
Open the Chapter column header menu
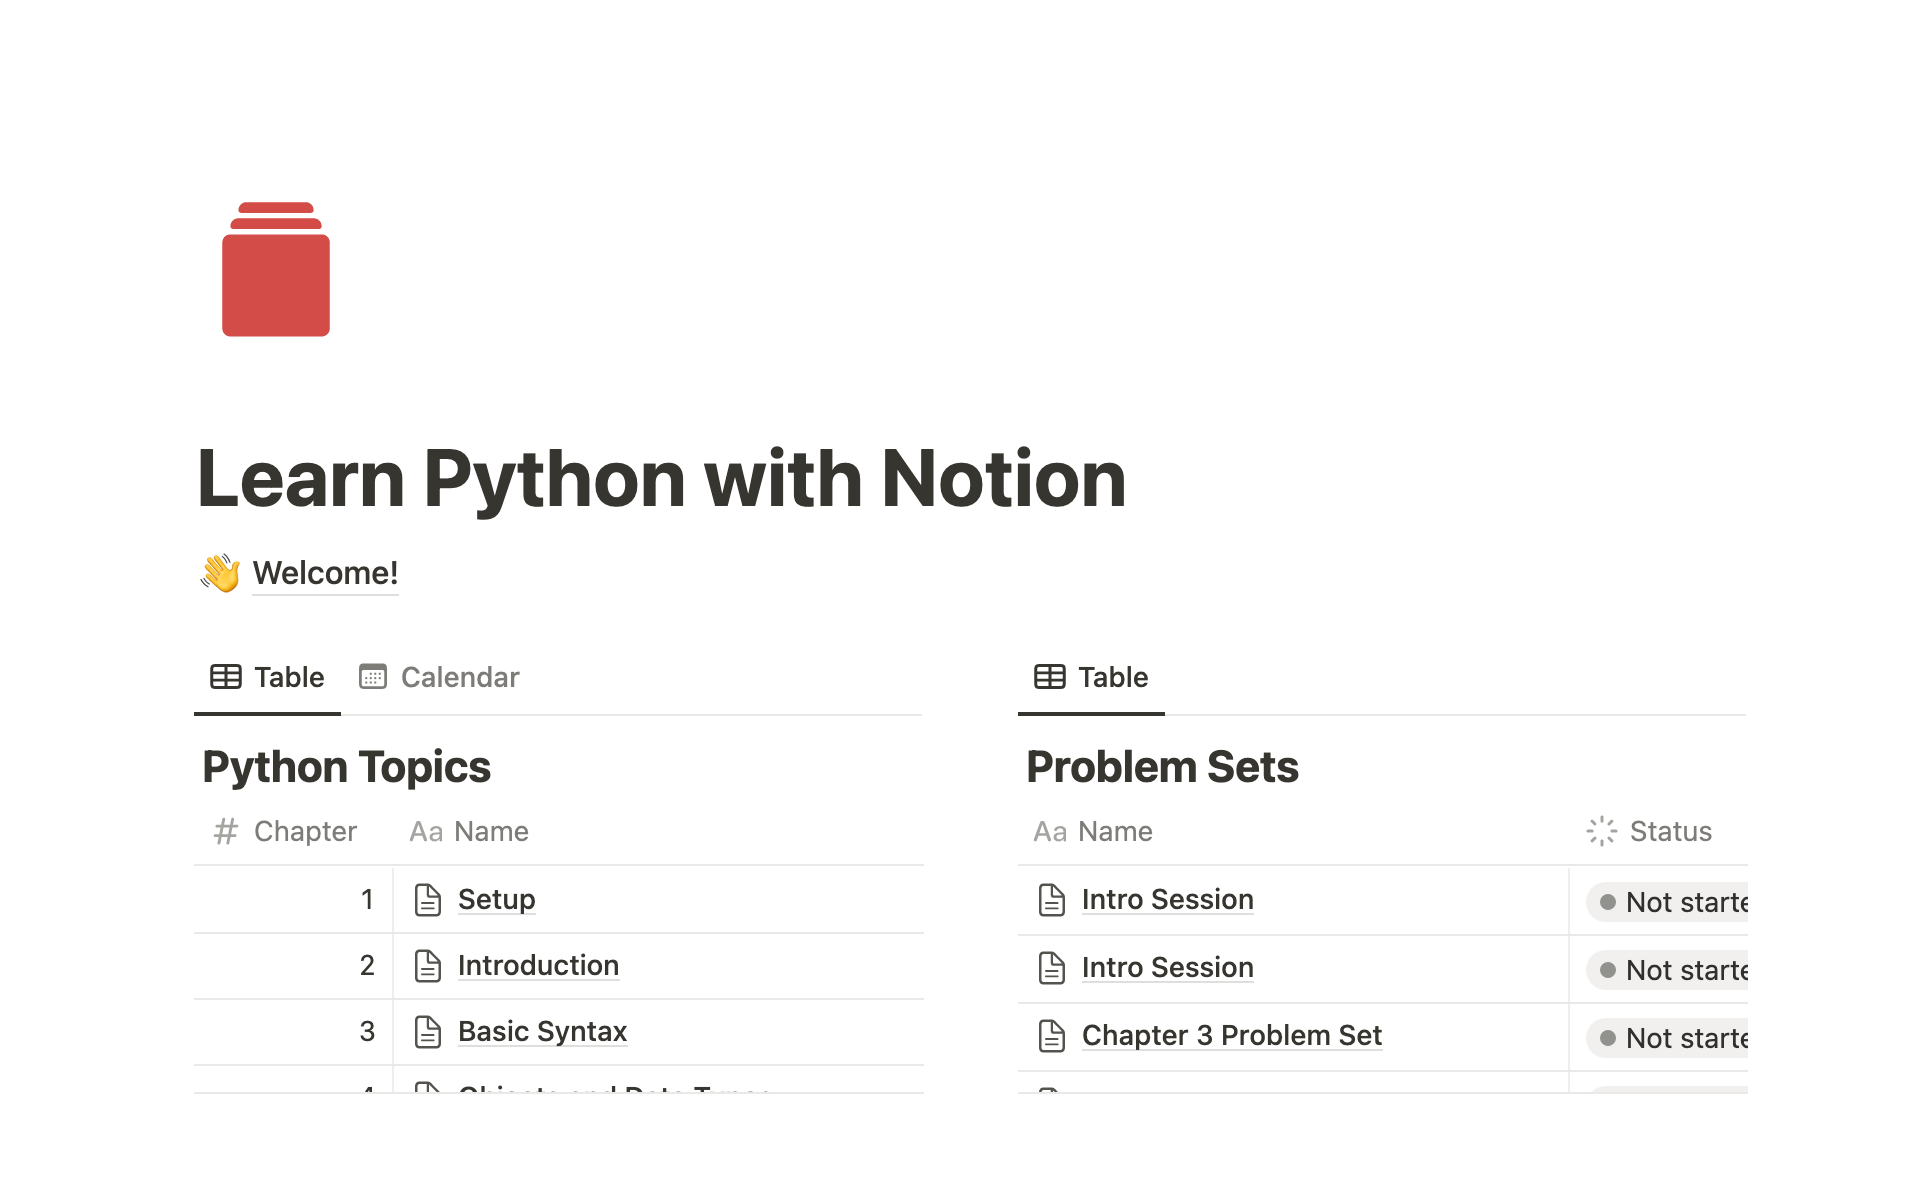(x=286, y=831)
